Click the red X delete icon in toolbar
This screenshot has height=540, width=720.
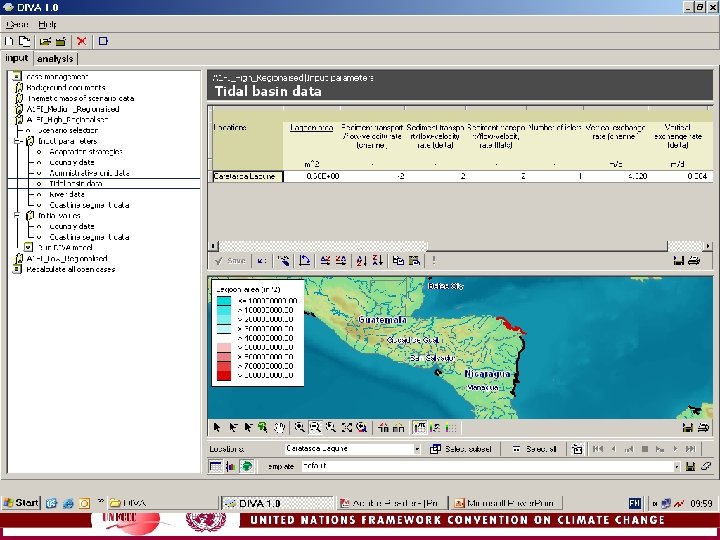[x=82, y=41]
